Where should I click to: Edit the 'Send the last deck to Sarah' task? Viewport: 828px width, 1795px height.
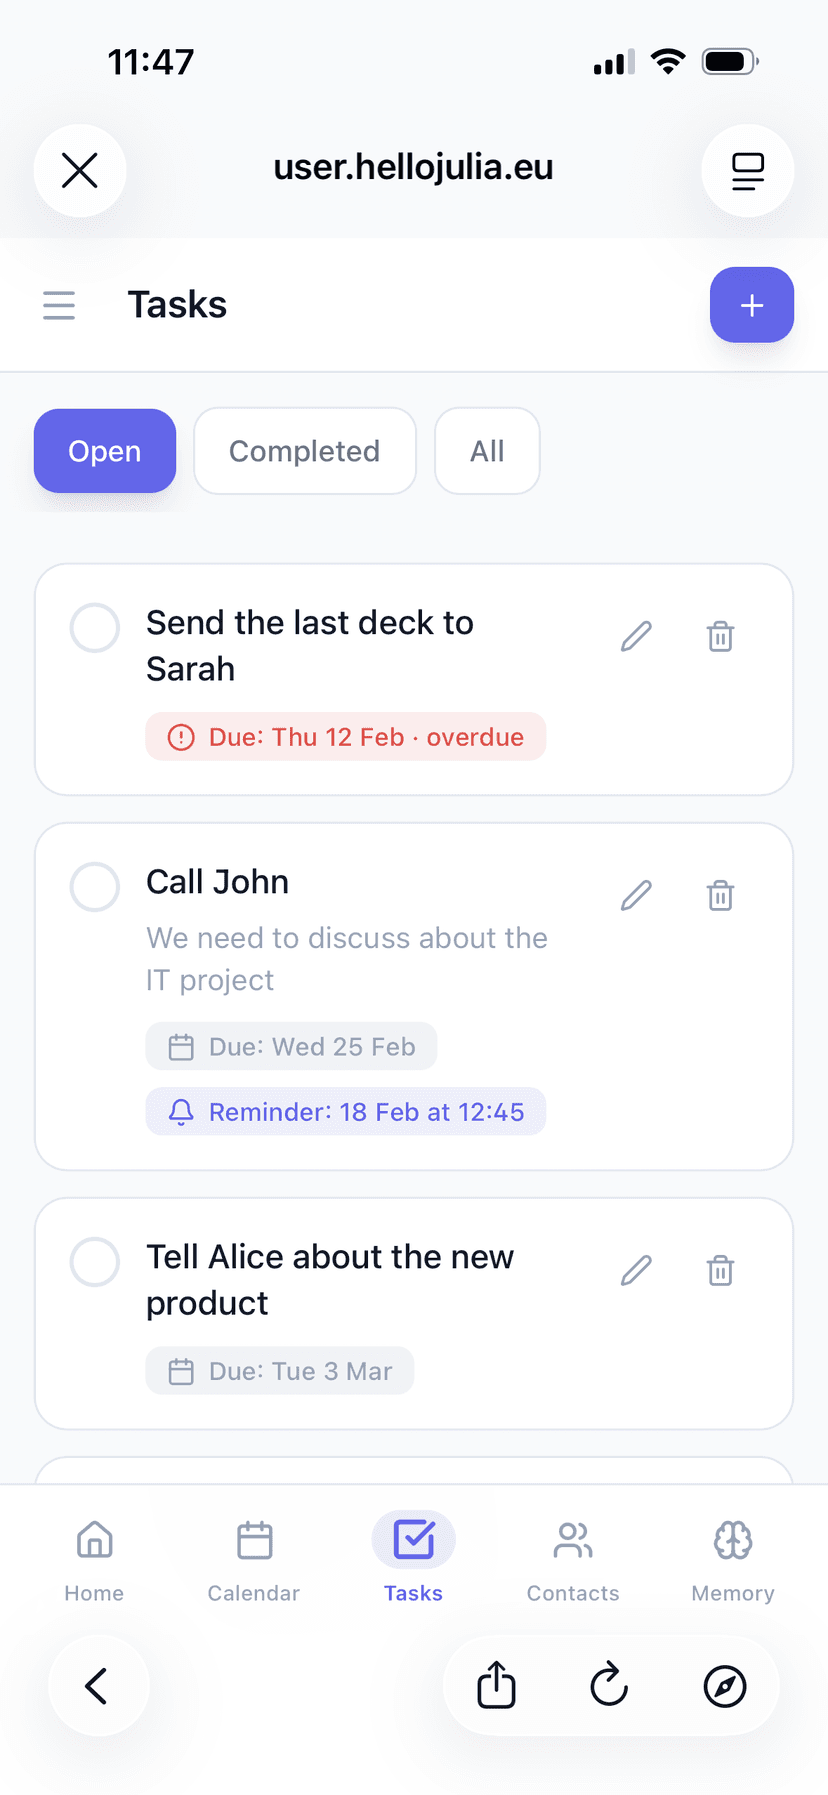click(636, 636)
